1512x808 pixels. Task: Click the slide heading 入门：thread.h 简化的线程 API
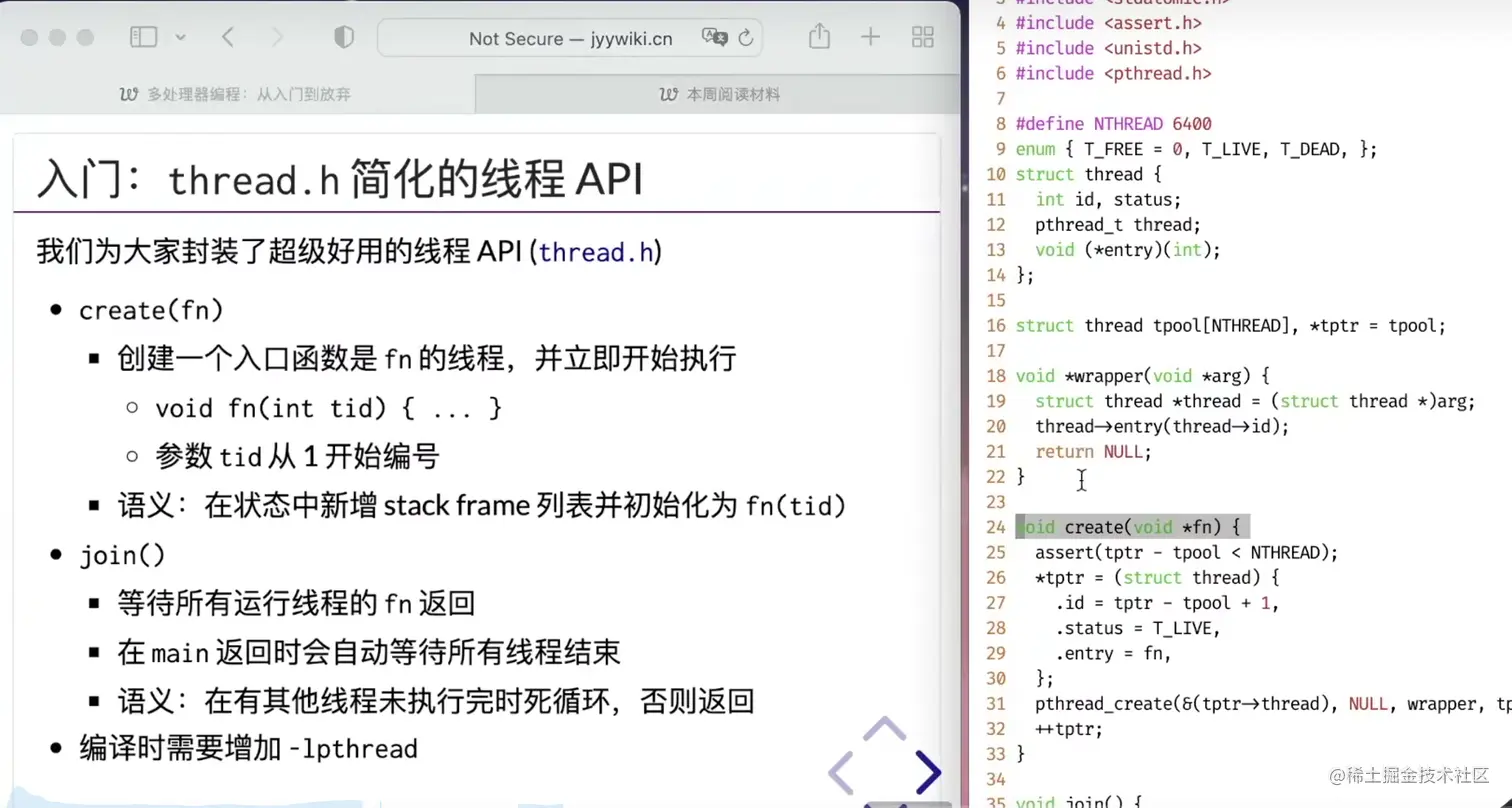(x=339, y=180)
